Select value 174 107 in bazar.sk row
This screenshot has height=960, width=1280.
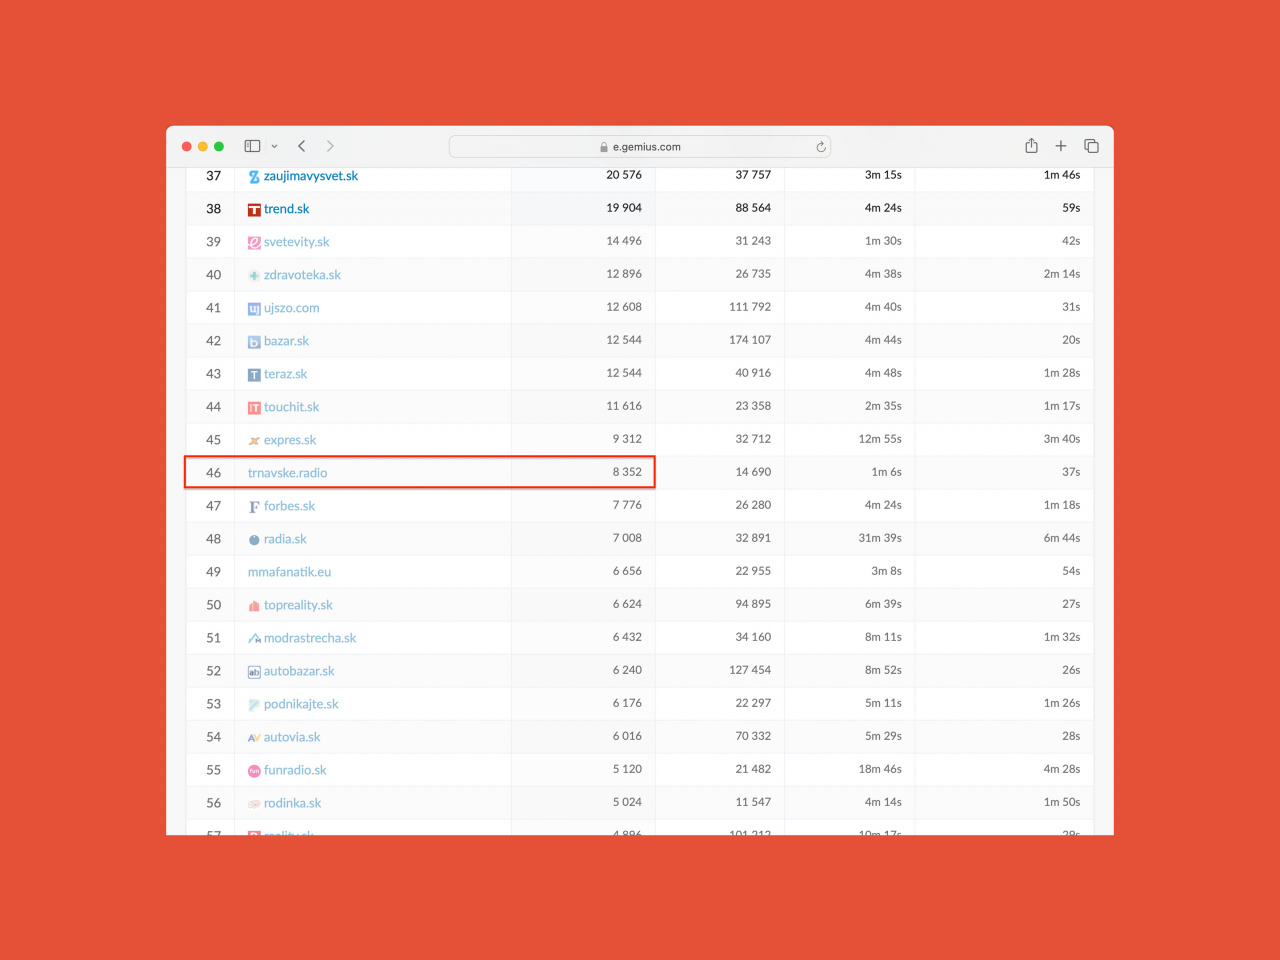[x=750, y=340]
